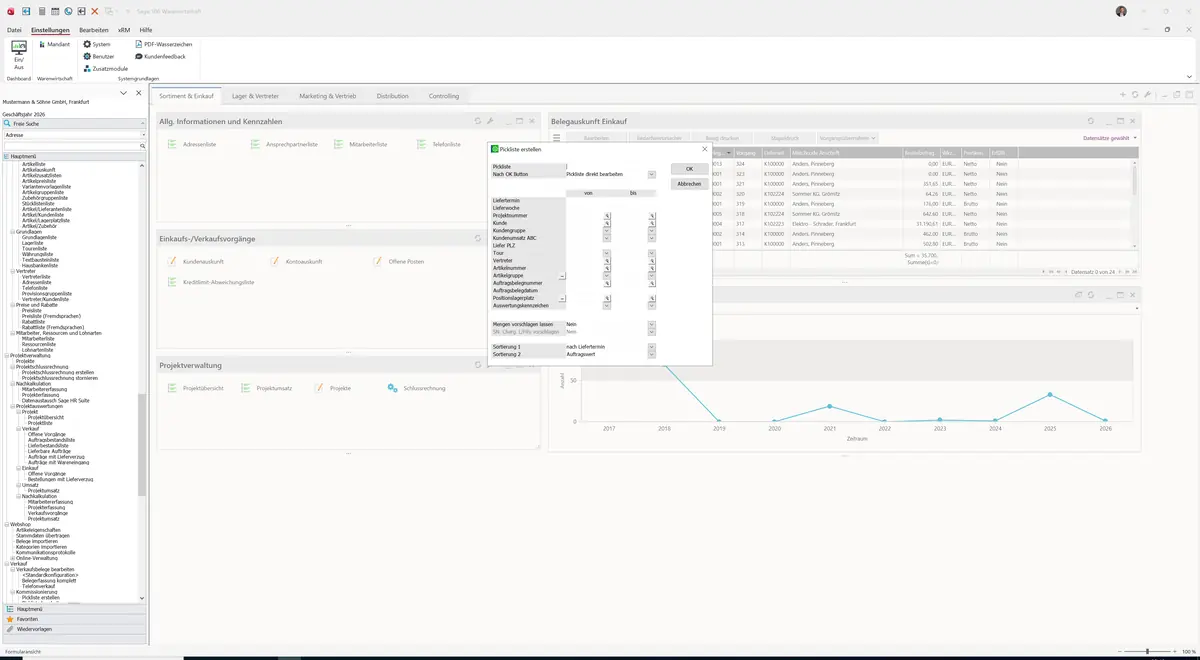Open the Kontoauskunft tile

(x=297, y=261)
